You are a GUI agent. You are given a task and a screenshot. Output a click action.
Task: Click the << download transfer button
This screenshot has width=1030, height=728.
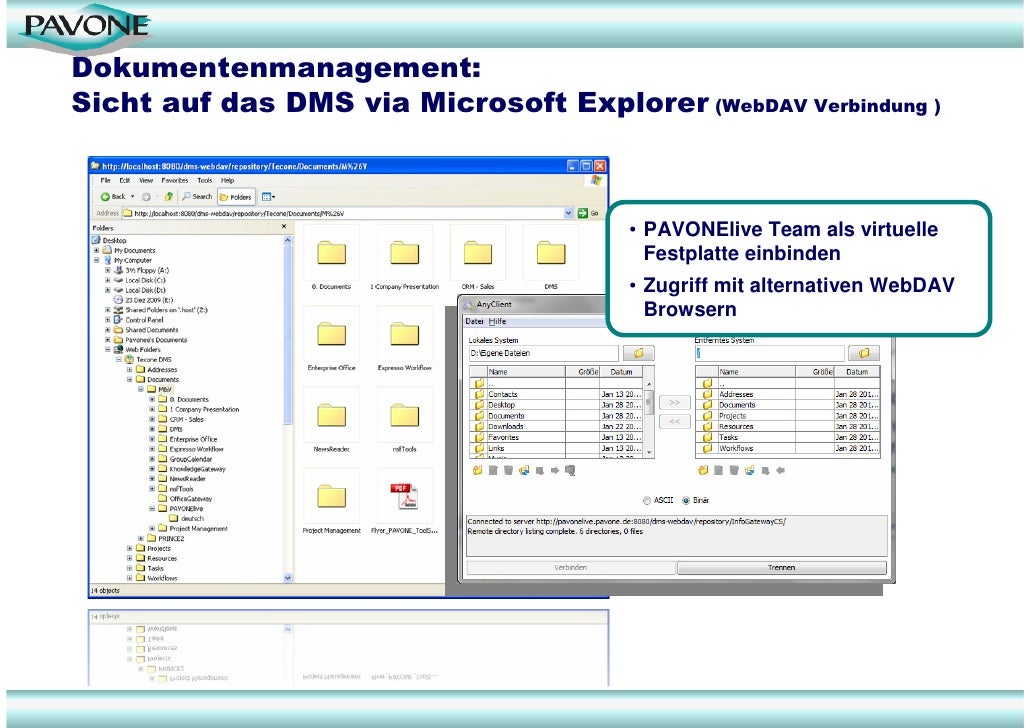point(675,421)
